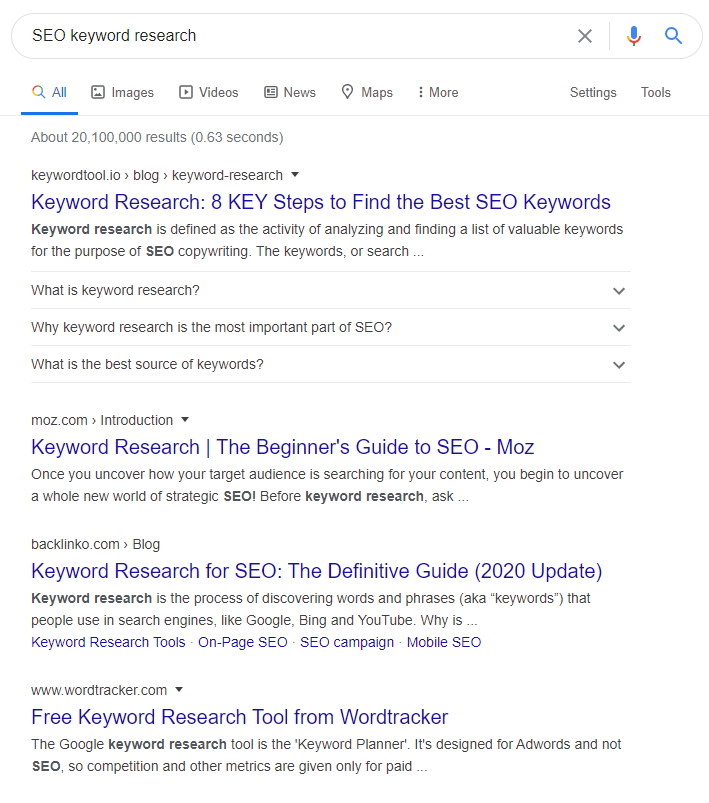Image resolution: width=709 pixels, height=803 pixels.
Task: Open the dropdown arrow next to moz.com Introduction
Action: [x=185, y=420]
